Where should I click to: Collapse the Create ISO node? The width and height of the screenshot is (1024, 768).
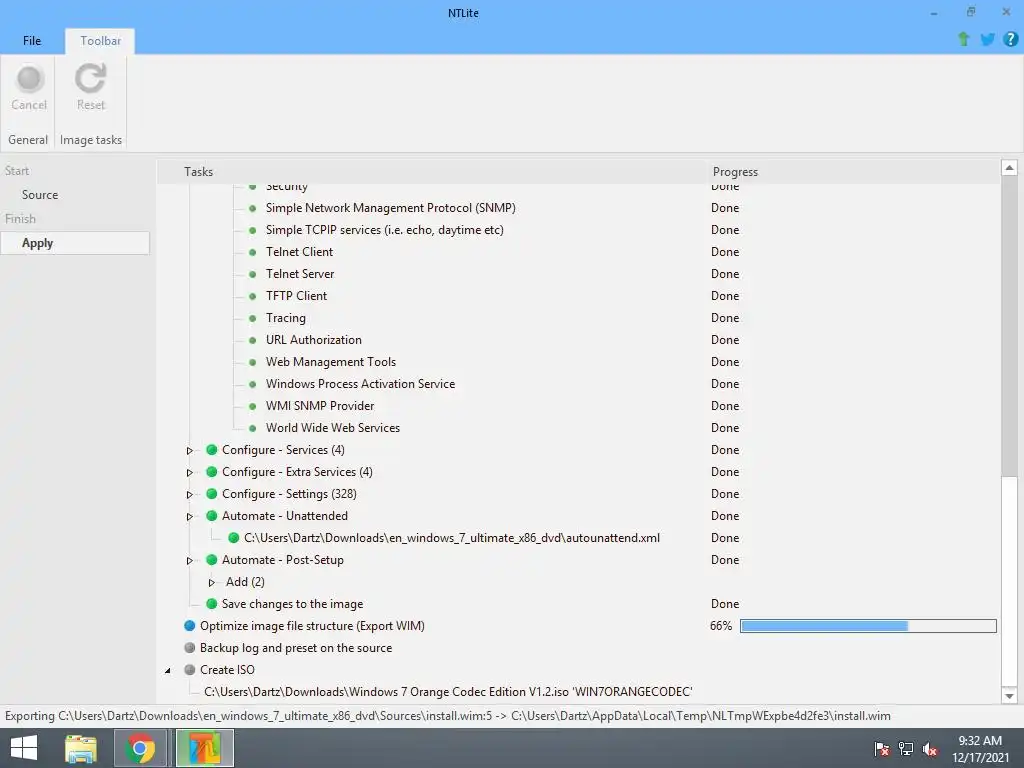[x=168, y=671]
